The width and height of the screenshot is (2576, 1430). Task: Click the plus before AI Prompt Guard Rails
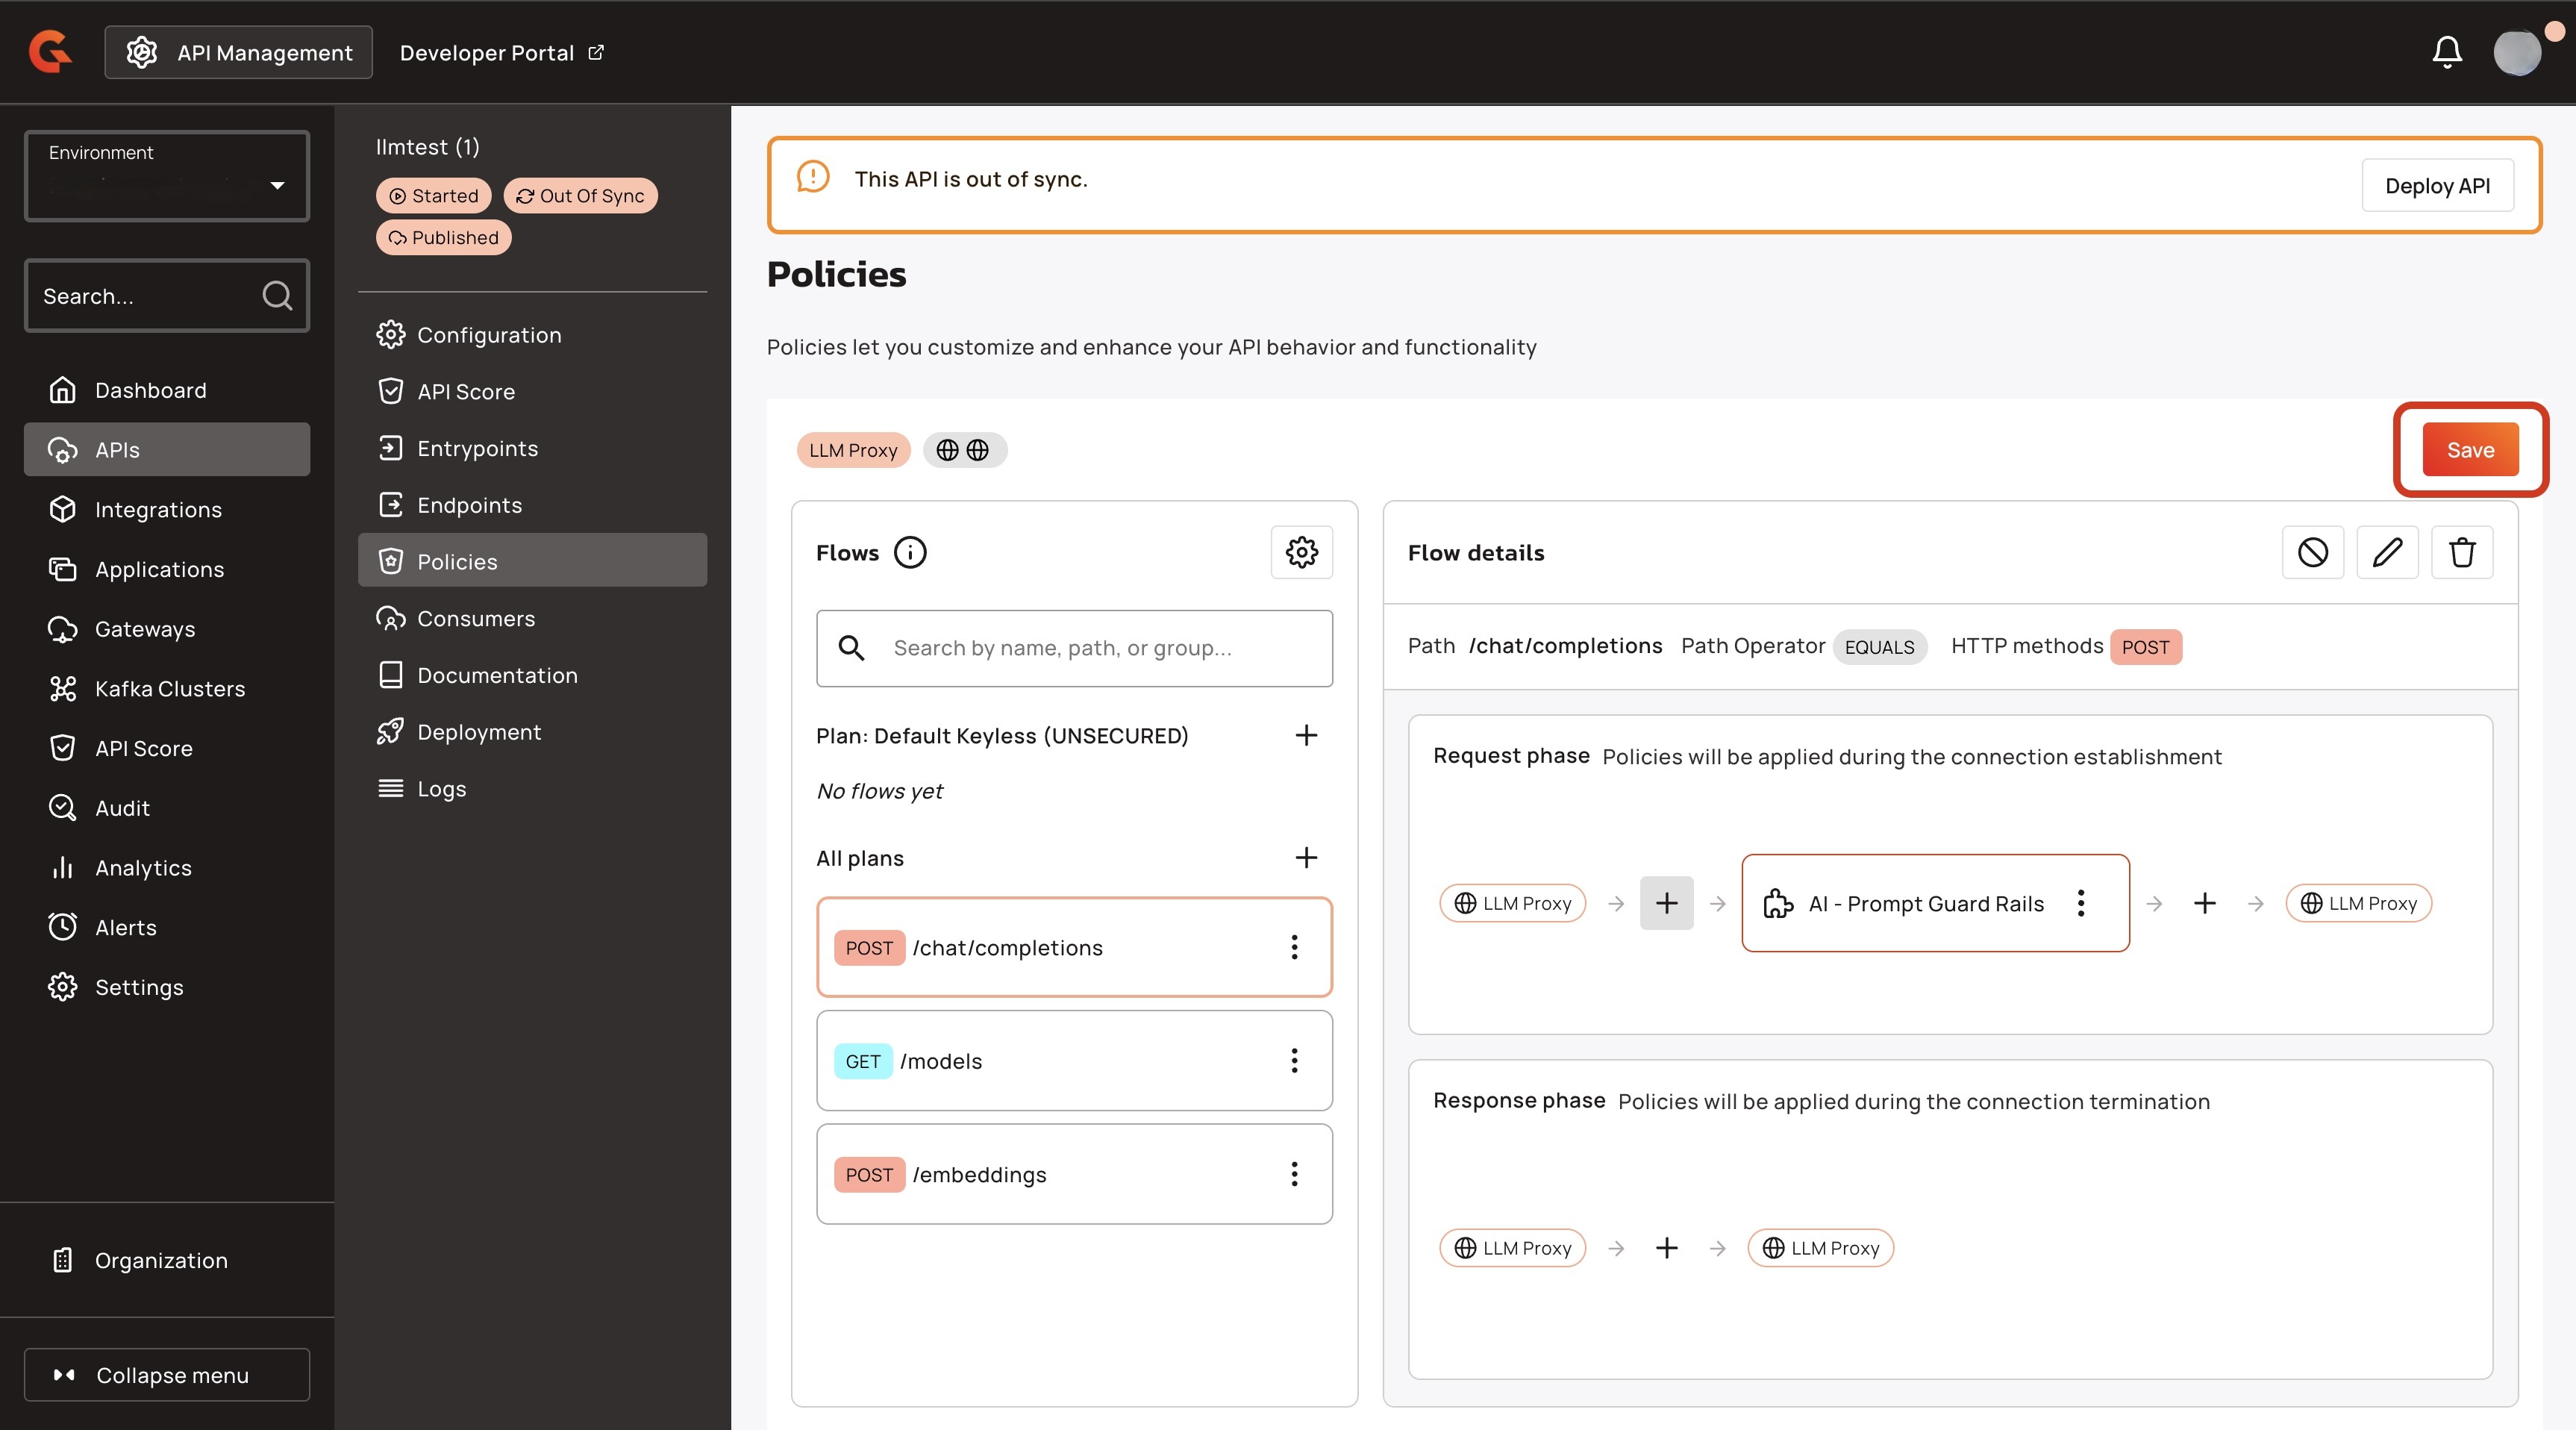[x=1666, y=903]
